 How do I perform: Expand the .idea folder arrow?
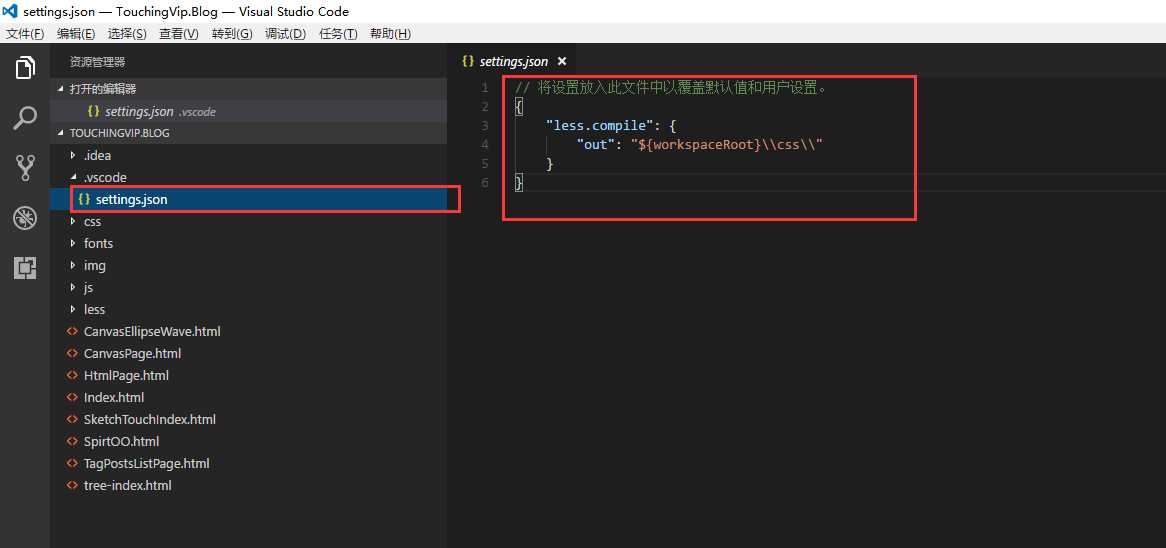(x=73, y=155)
